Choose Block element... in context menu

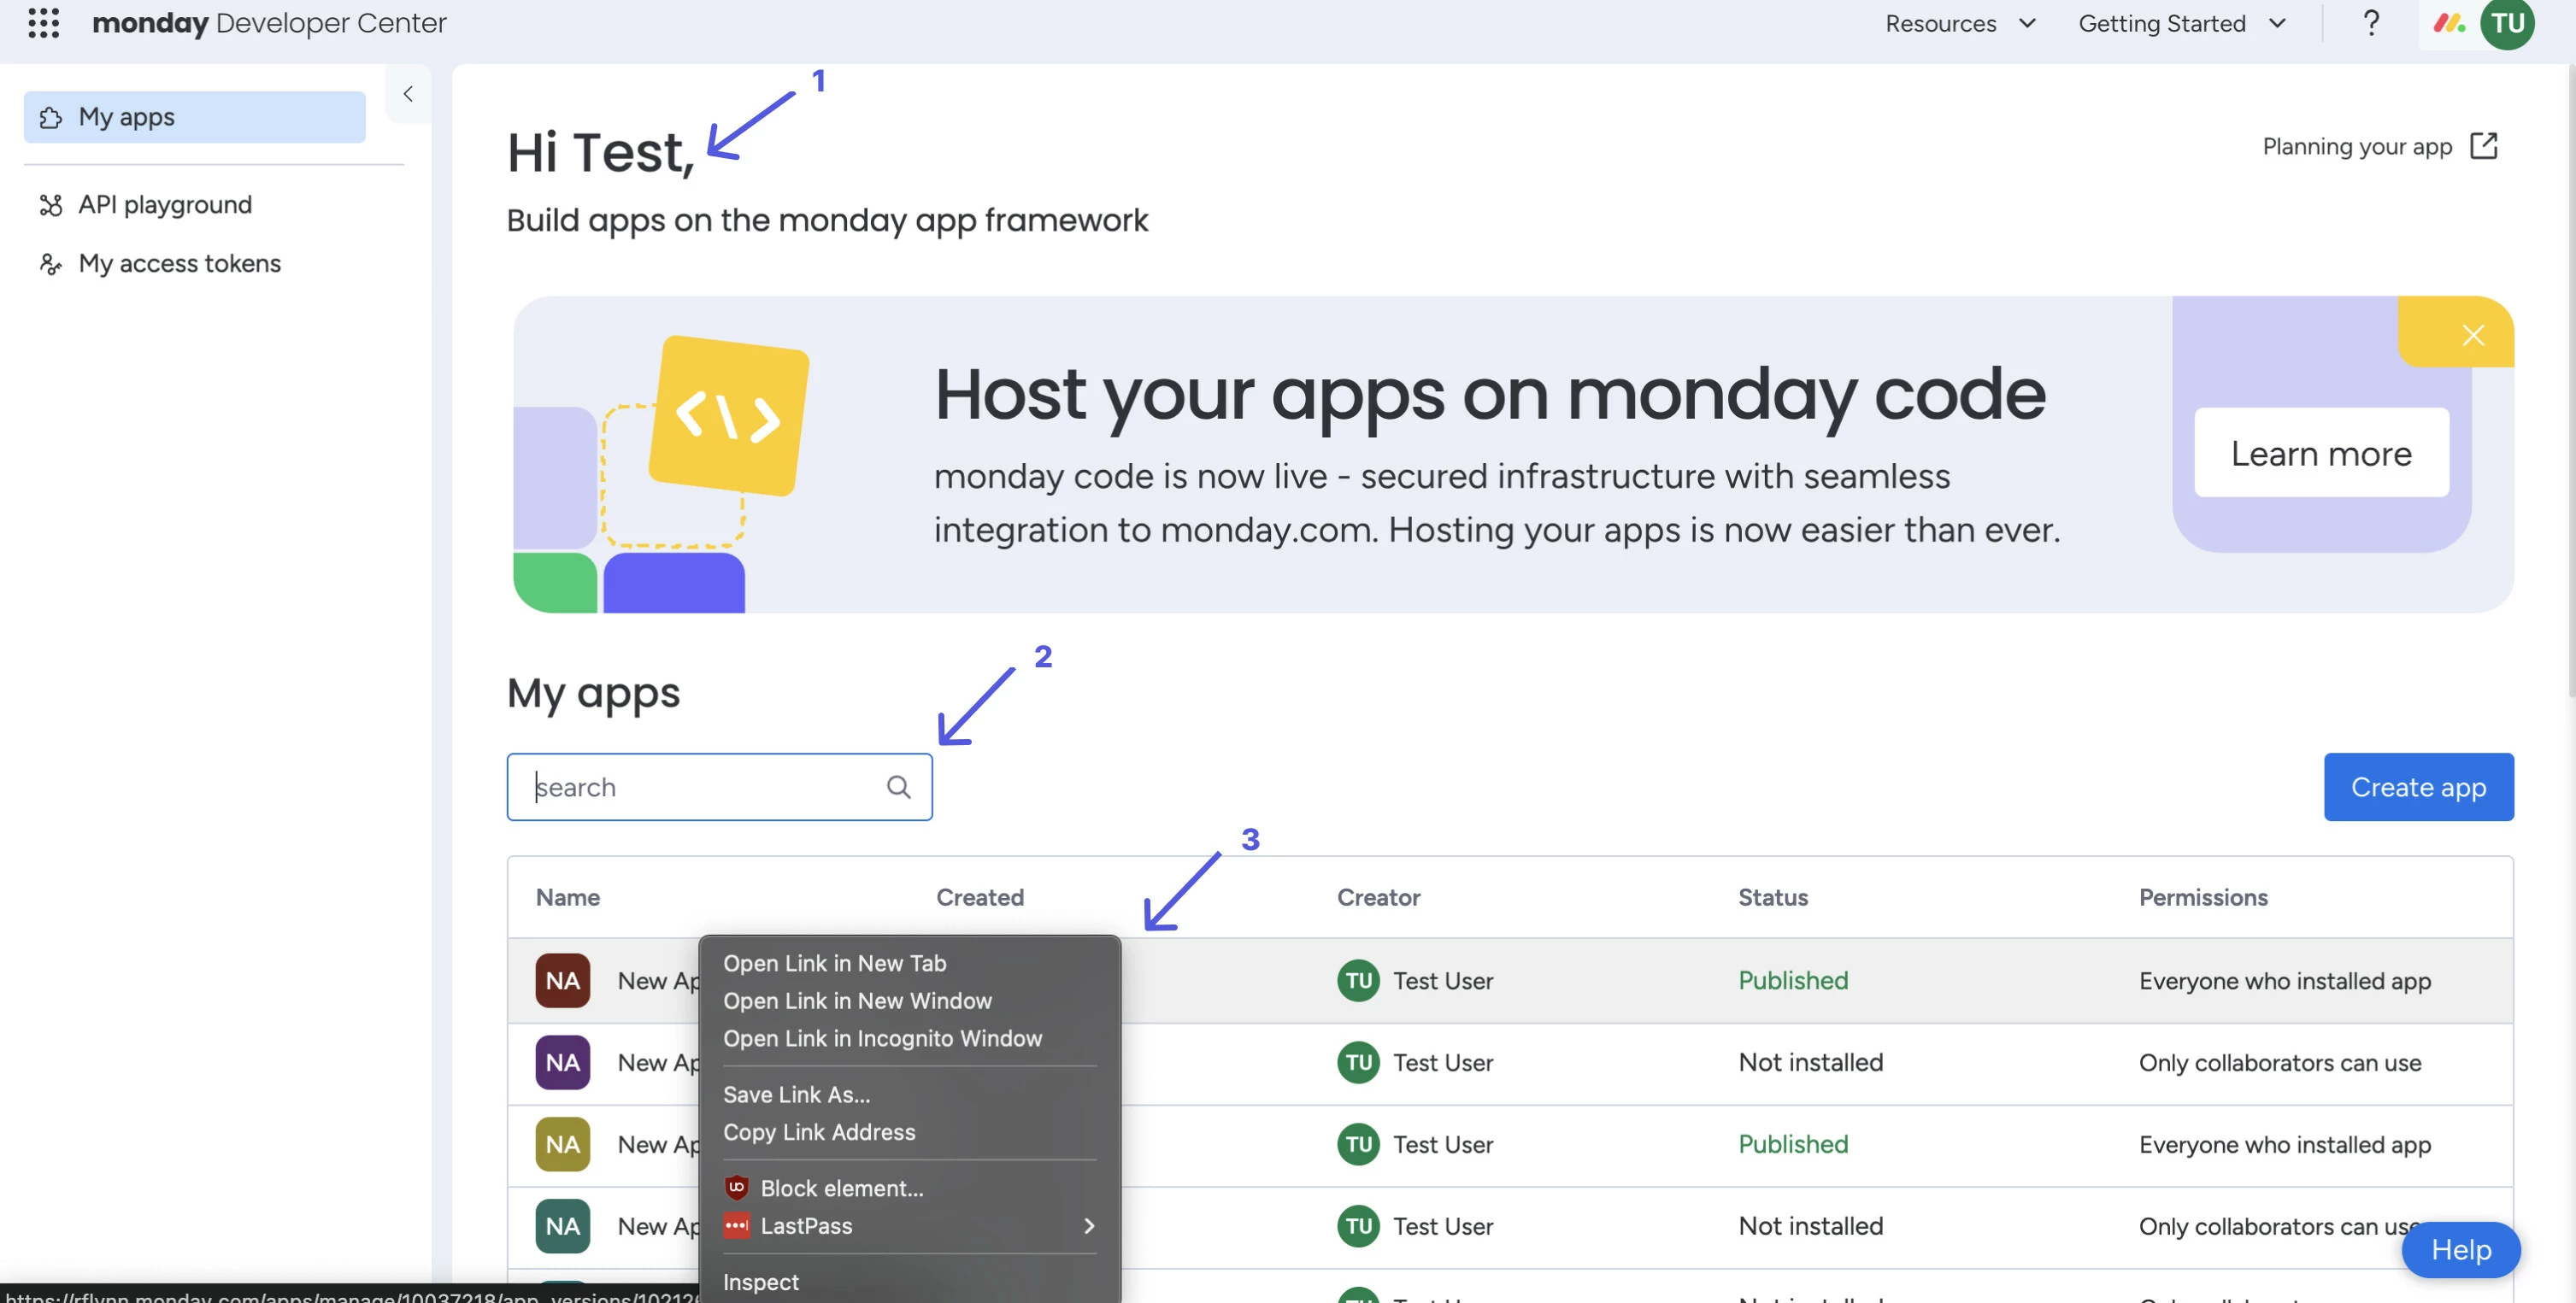tap(909, 1188)
